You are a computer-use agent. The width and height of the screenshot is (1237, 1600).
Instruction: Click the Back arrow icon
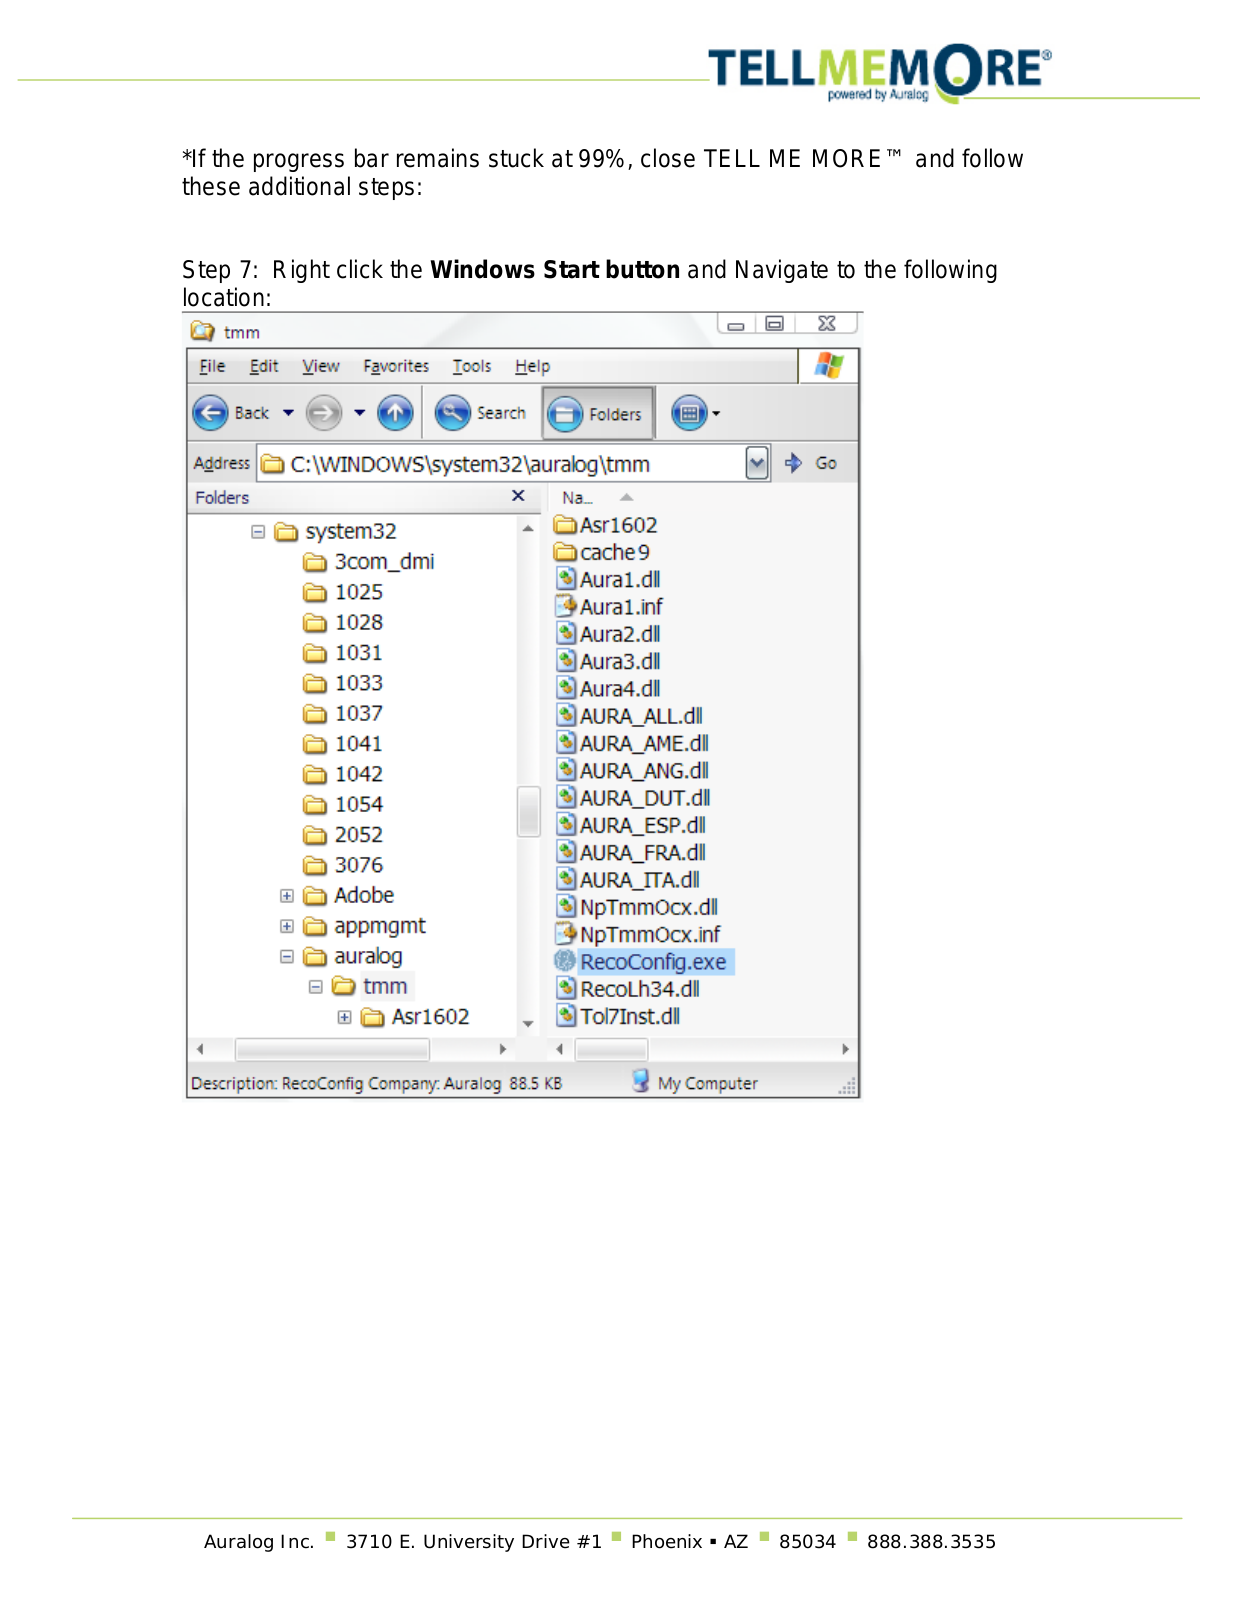pyautogui.click(x=210, y=413)
